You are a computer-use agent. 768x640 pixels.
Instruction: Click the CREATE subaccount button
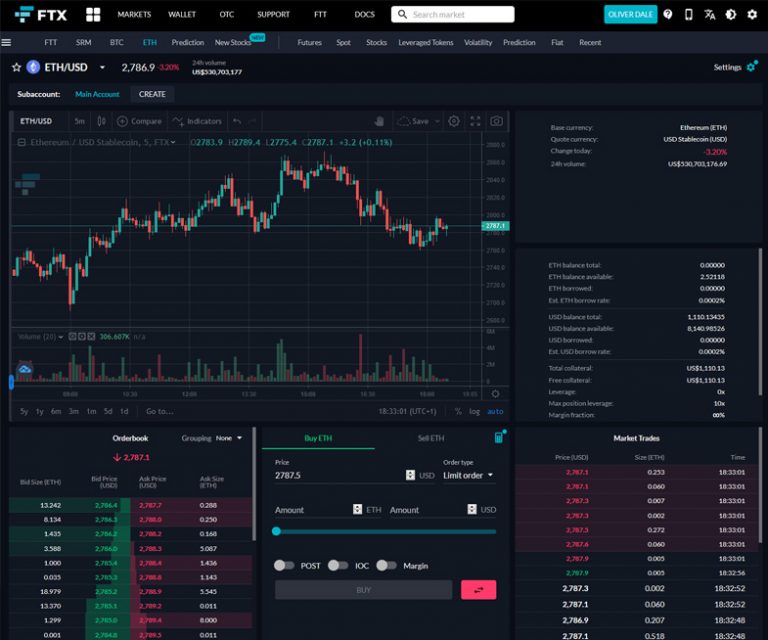pyautogui.click(x=152, y=94)
